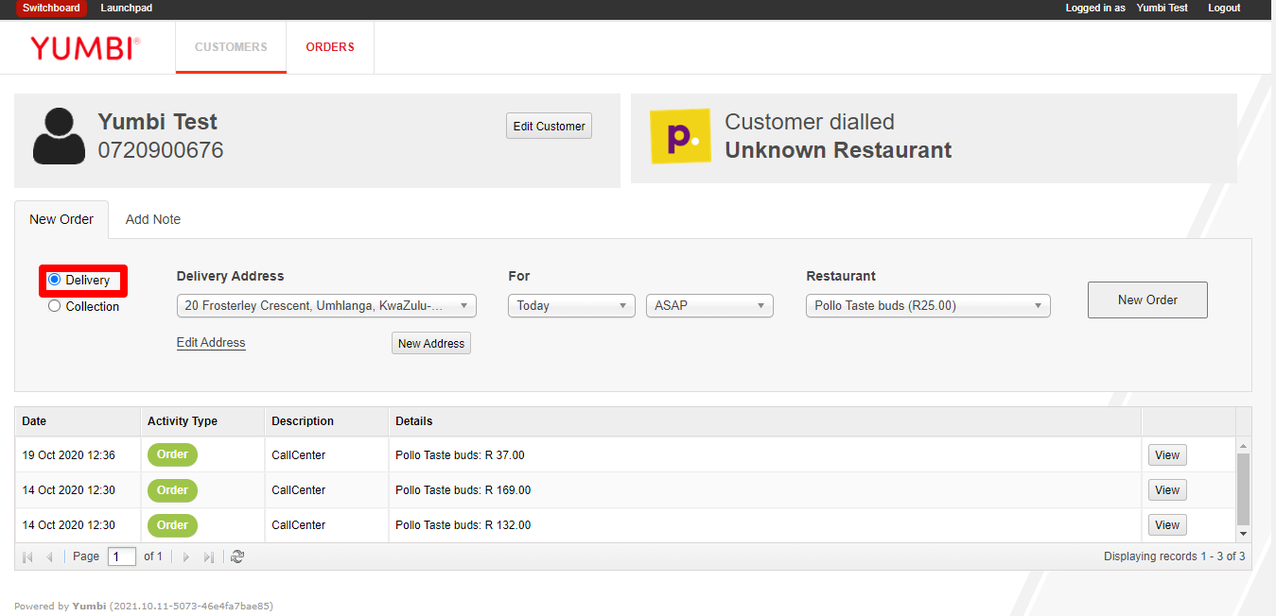Go to previous page of records
The height and width of the screenshot is (616, 1276).
coord(50,557)
